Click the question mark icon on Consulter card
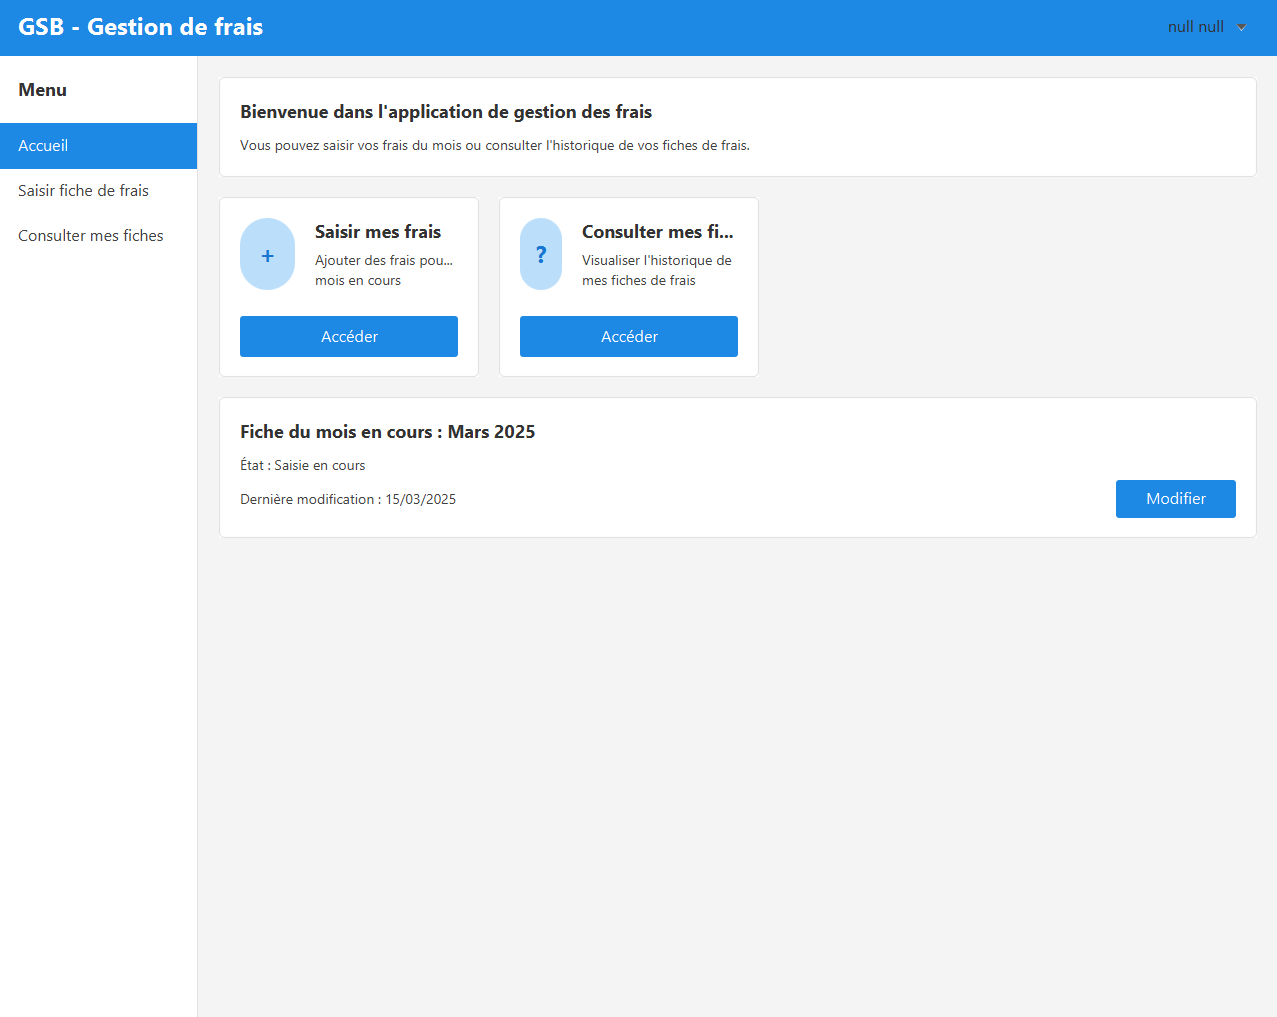Screen dimensions: 1277x1017 pos(541,255)
